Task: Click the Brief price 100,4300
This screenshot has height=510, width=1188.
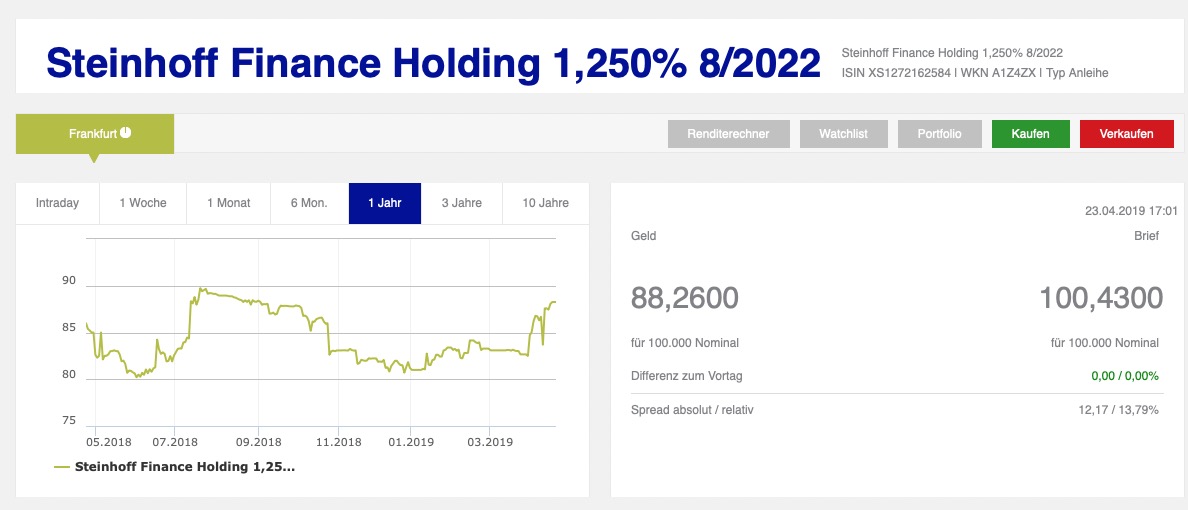Action: 1100,298
